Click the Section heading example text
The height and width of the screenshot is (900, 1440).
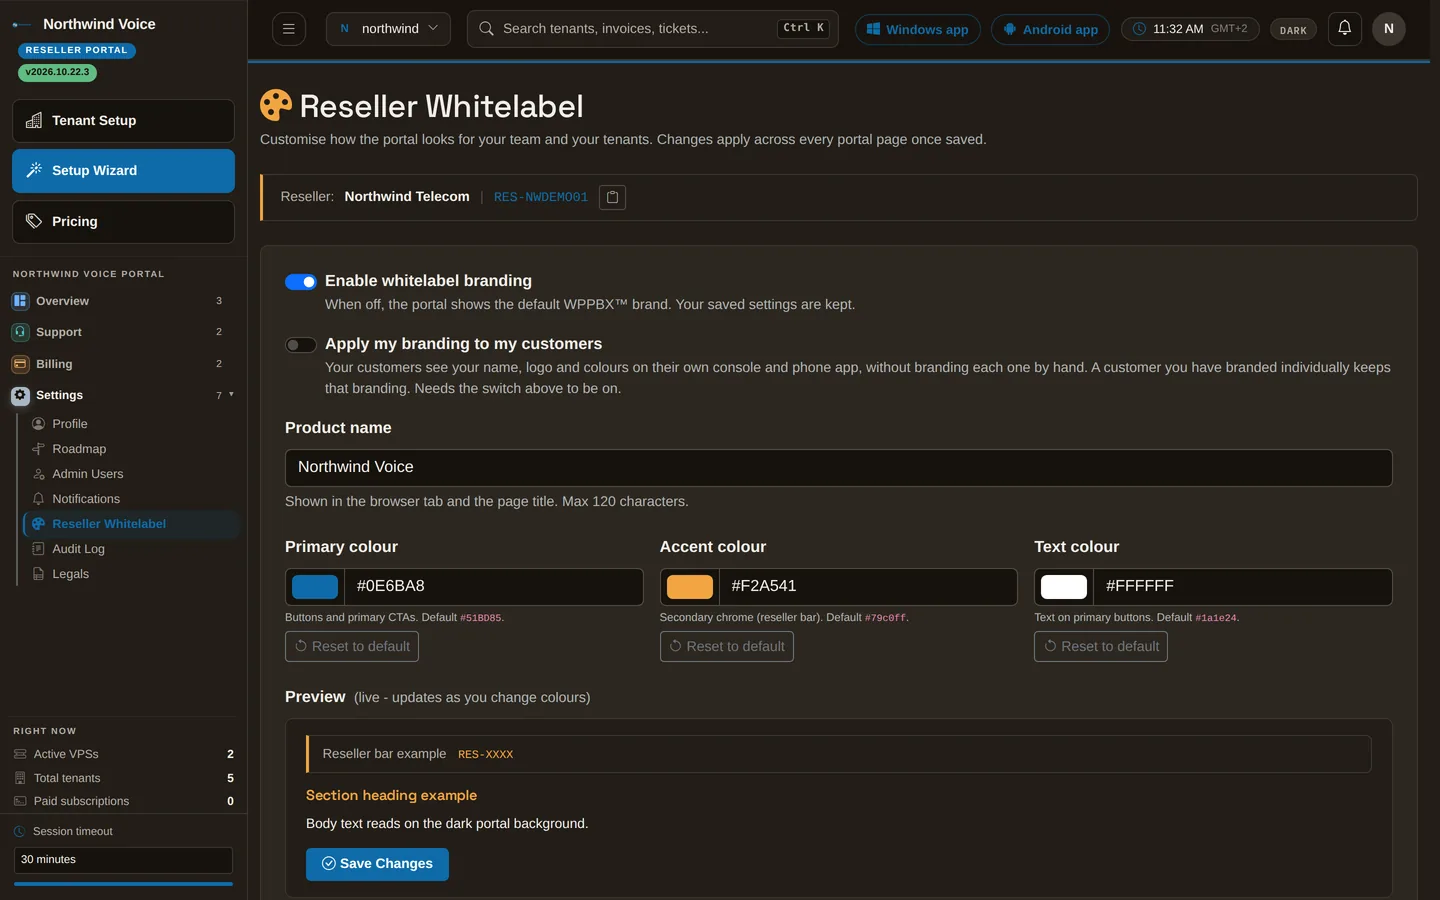(x=391, y=796)
